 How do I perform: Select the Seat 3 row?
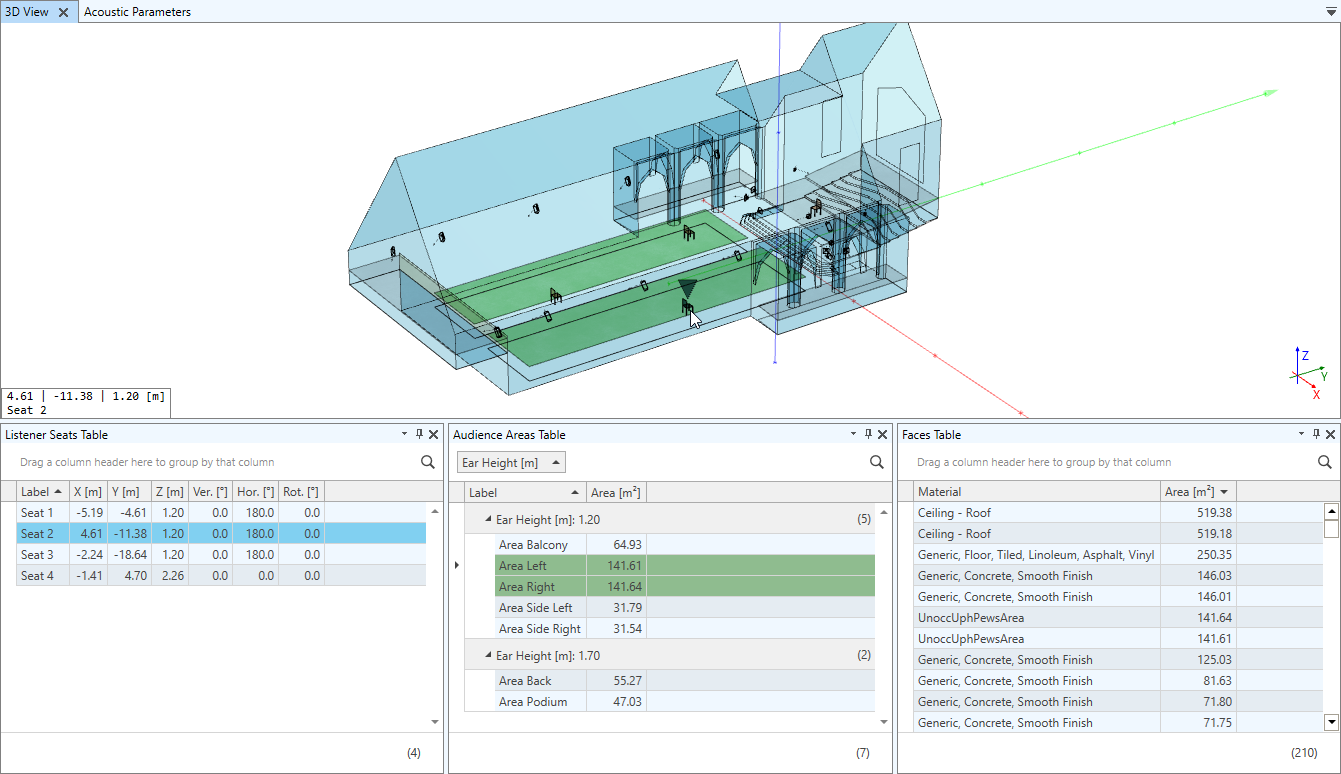221,554
